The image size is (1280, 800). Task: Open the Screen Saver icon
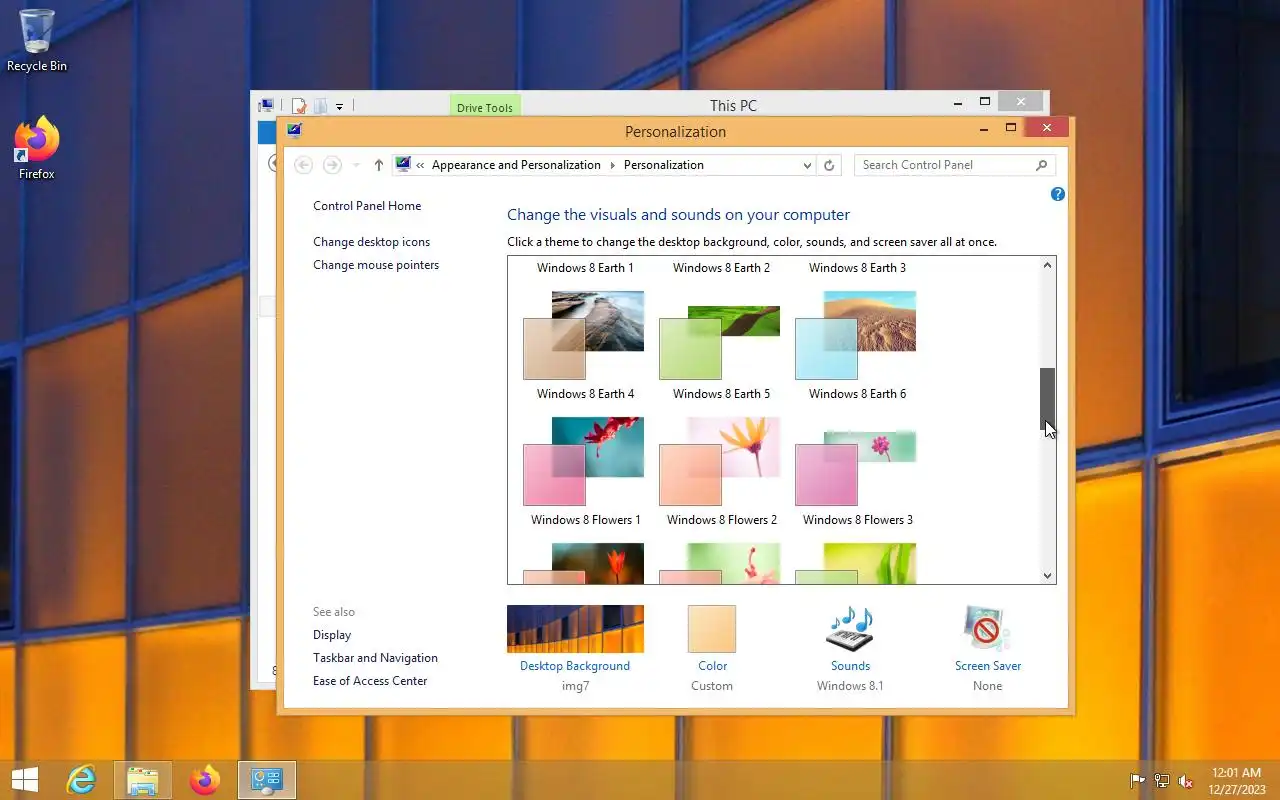pos(987,629)
